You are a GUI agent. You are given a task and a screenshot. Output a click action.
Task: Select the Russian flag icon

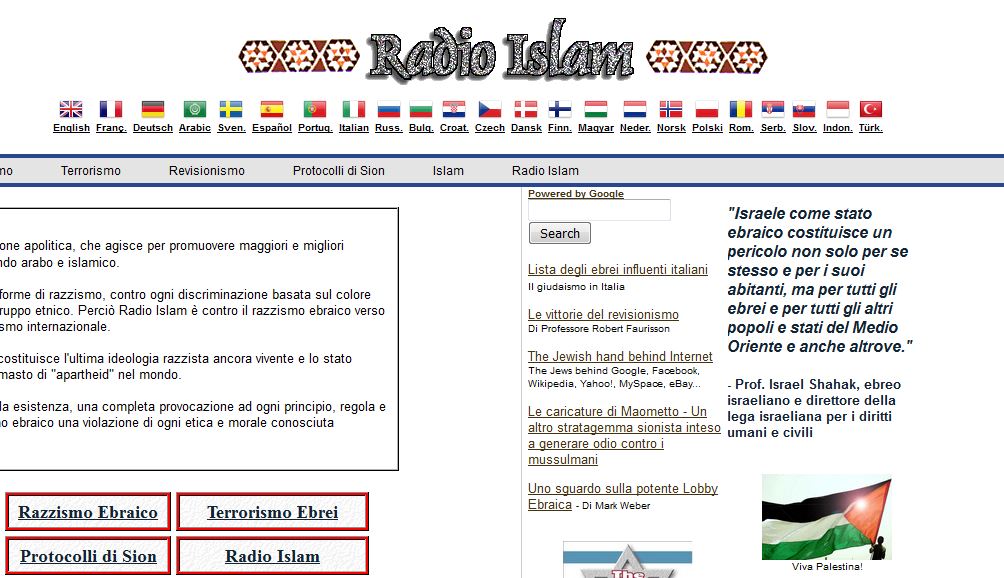pos(388,109)
